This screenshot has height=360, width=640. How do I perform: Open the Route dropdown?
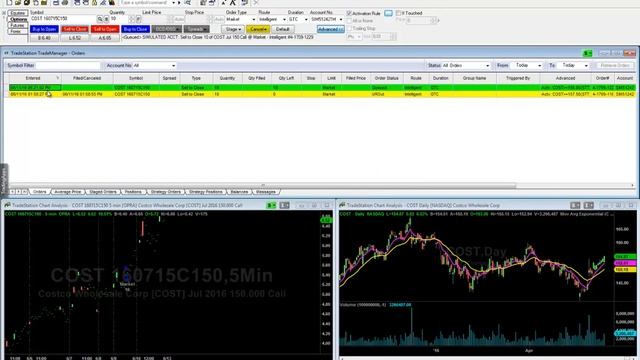(284, 19)
